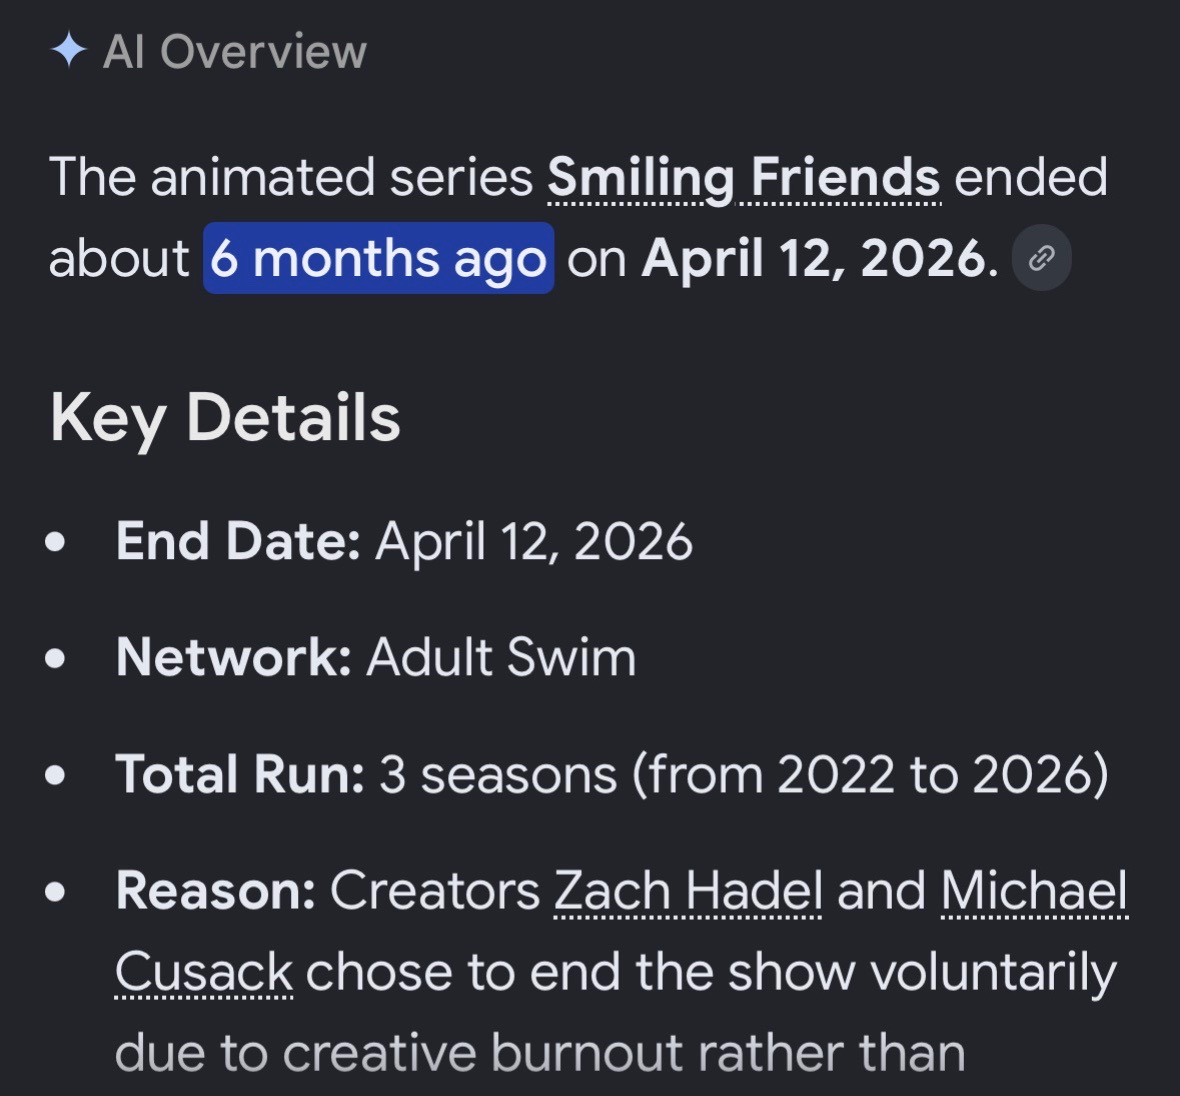This screenshot has height=1096, width=1180.
Task: Click the underlined word Michael
Action: [1034, 891]
